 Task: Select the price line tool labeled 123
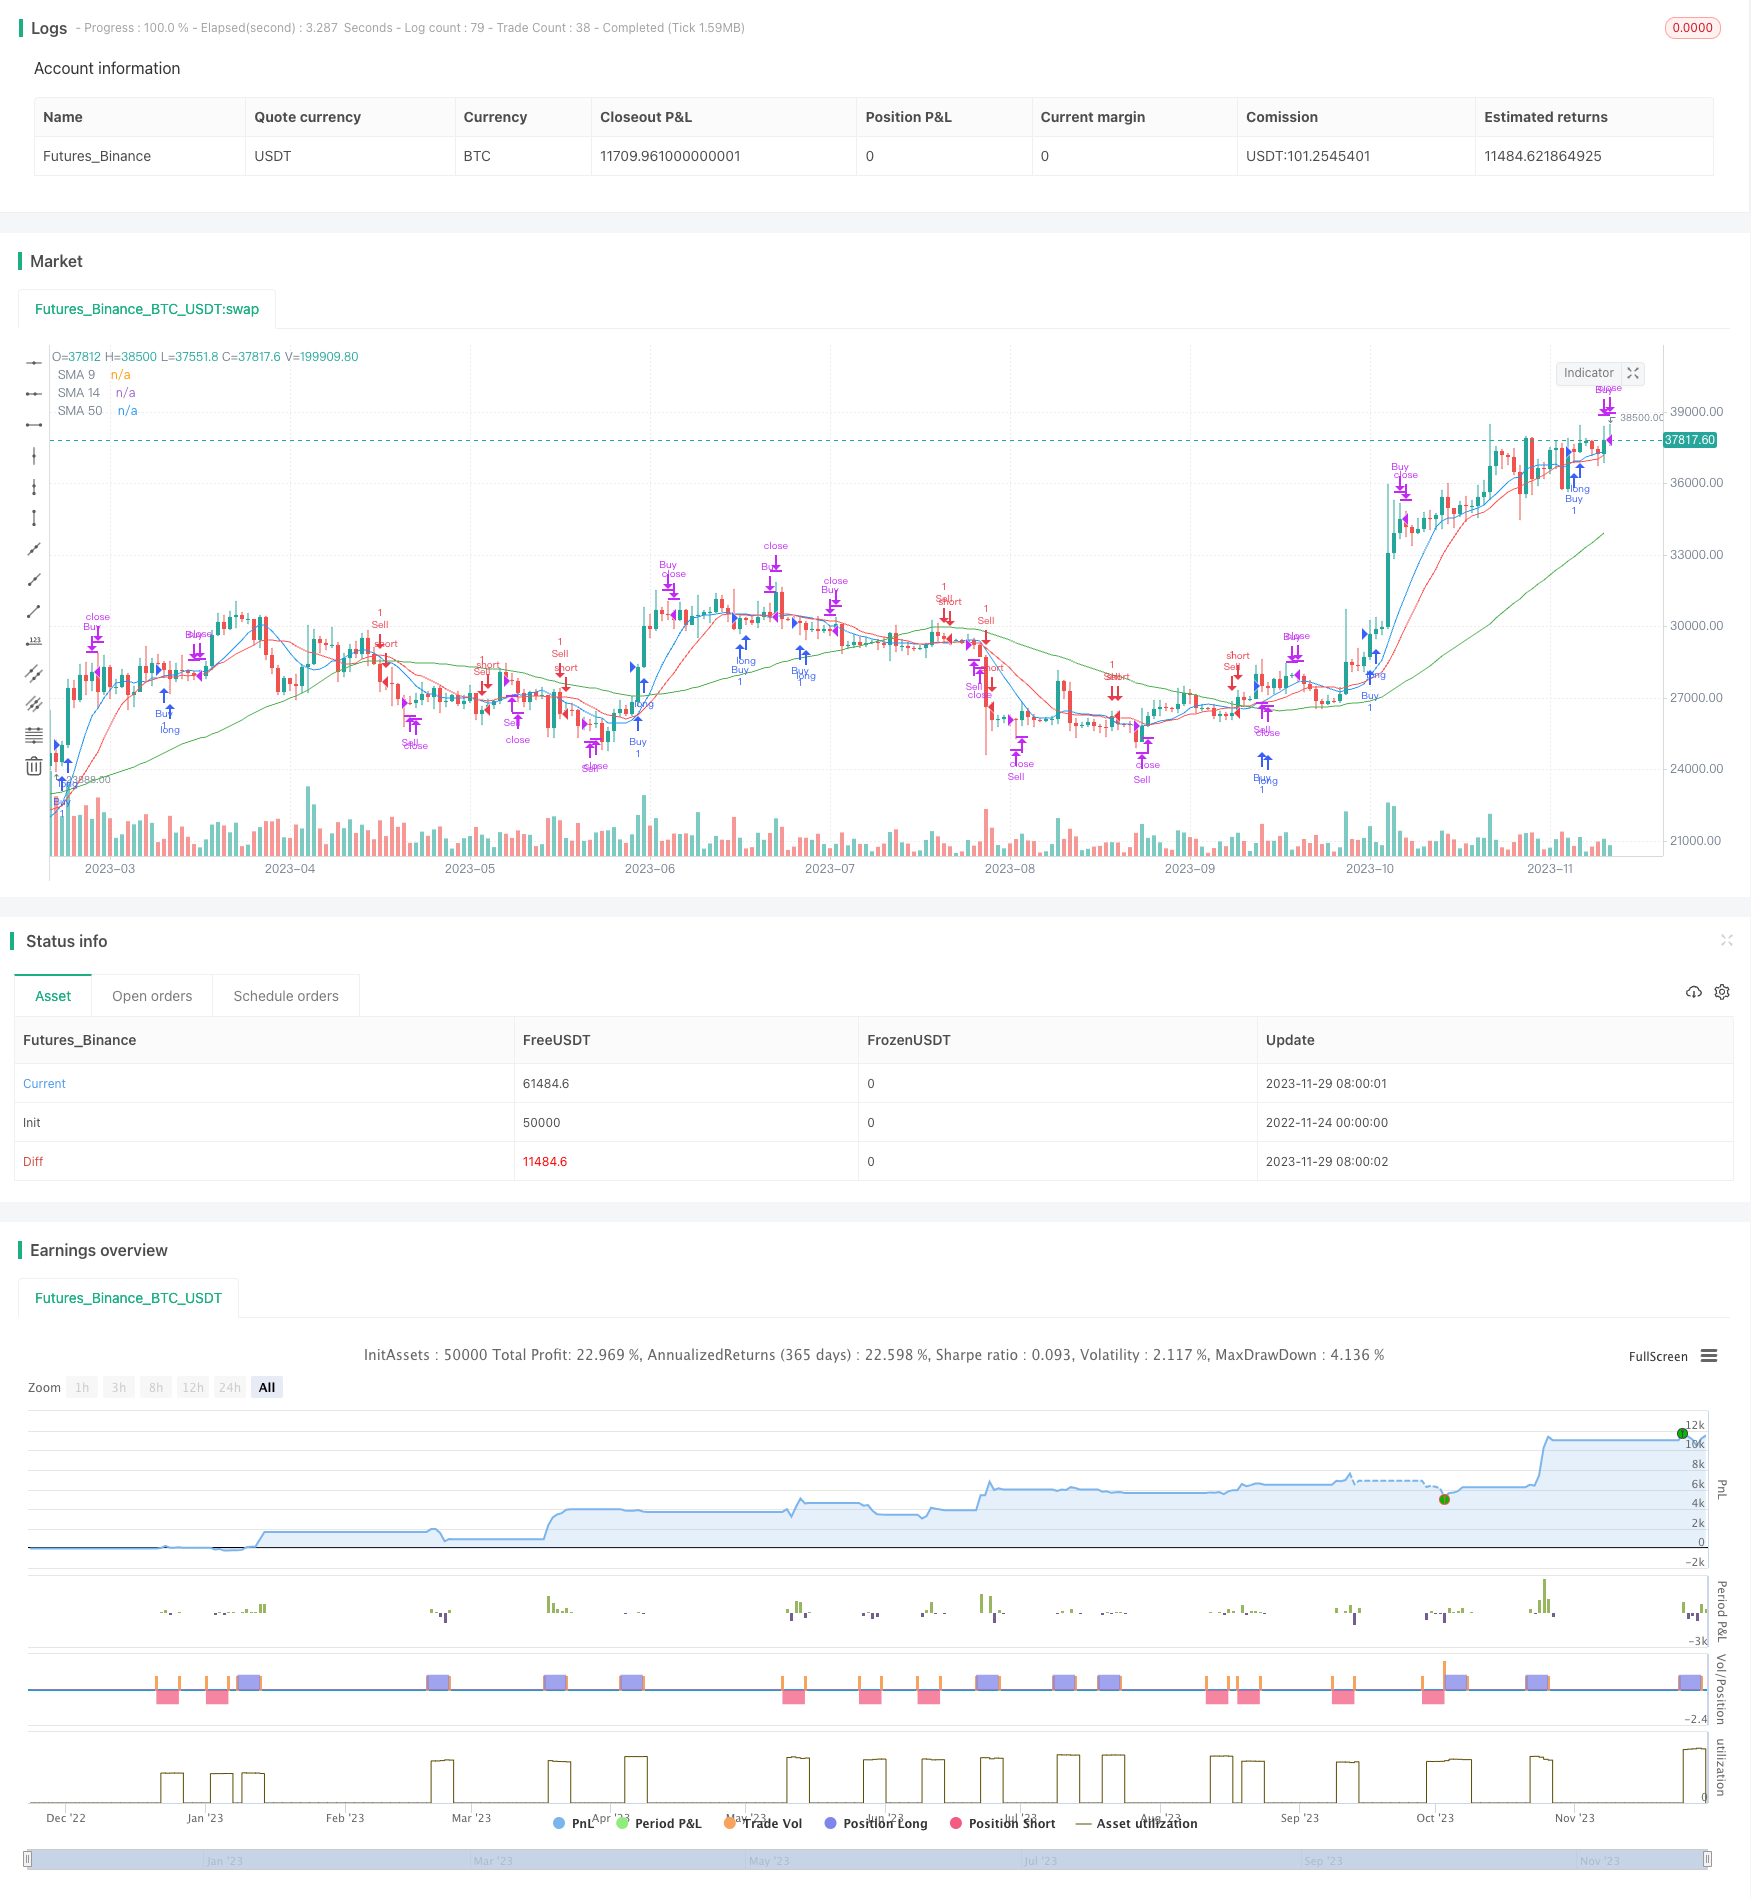(34, 642)
